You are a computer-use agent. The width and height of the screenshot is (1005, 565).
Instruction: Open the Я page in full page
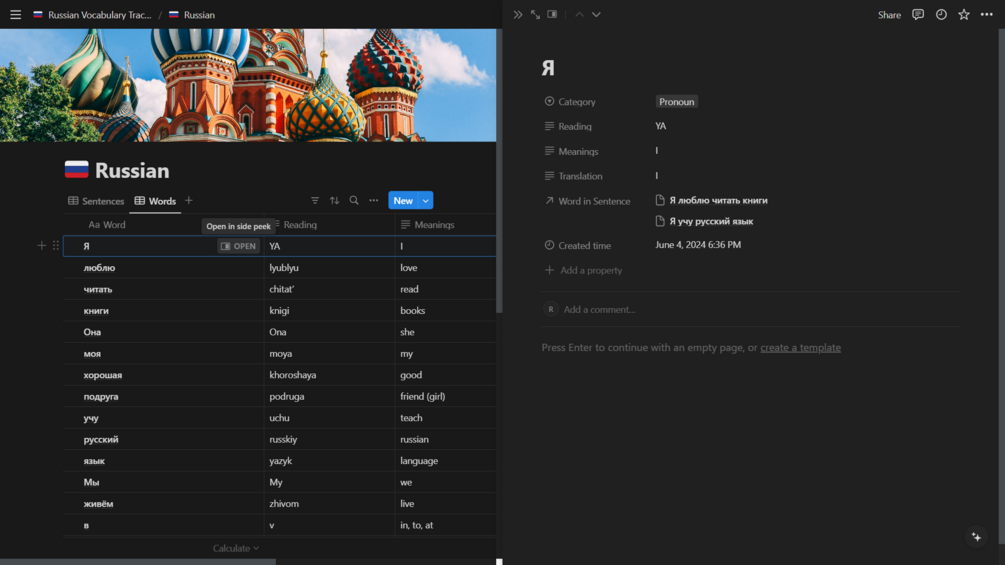click(535, 15)
